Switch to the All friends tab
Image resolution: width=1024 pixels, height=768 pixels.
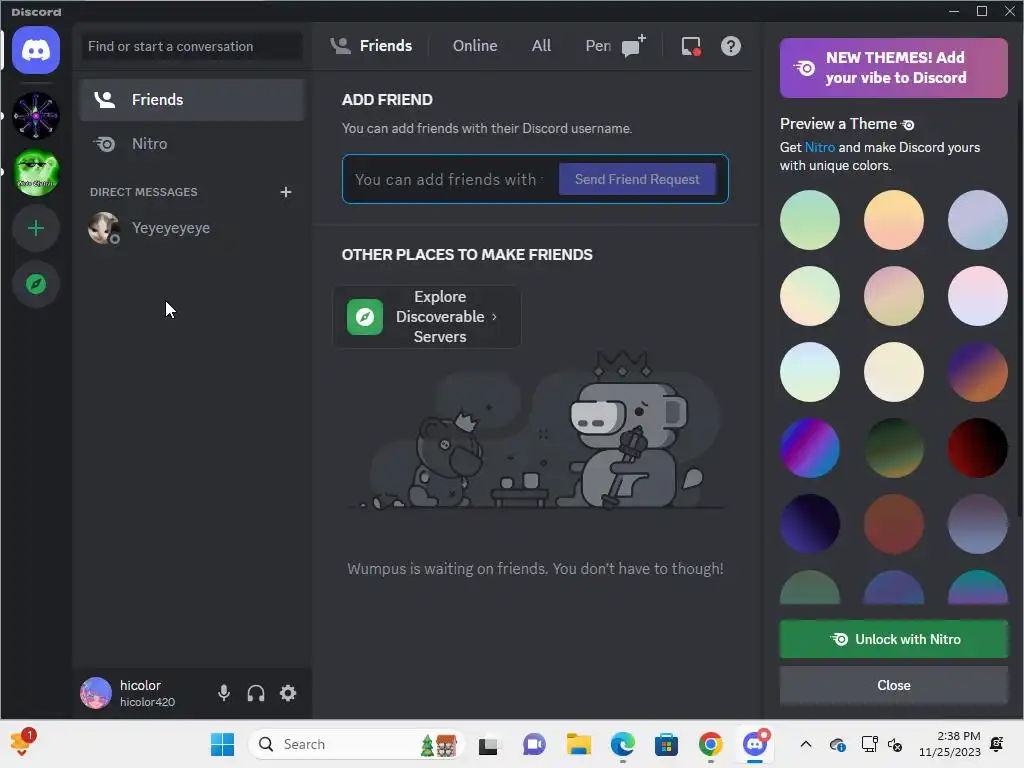(541, 46)
